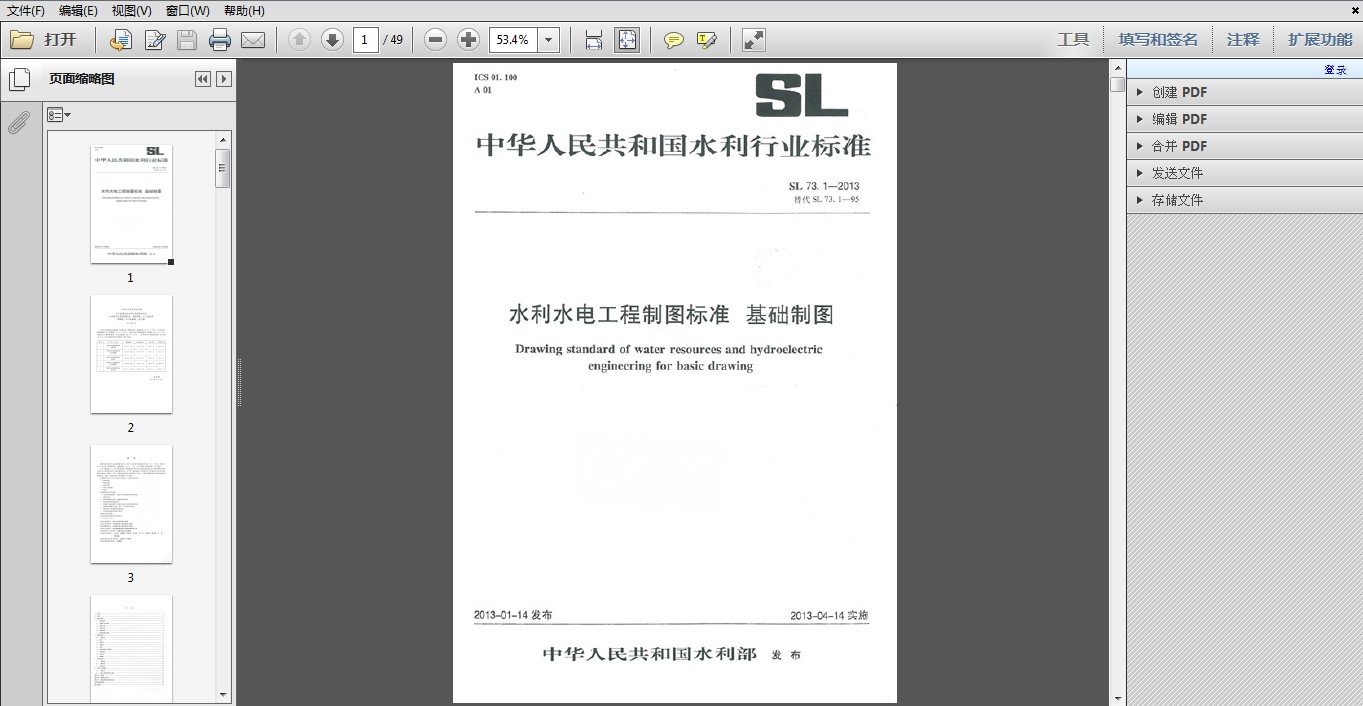The image size is (1363, 706).
Task: Click the fit one full page icon
Action: coord(627,40)
